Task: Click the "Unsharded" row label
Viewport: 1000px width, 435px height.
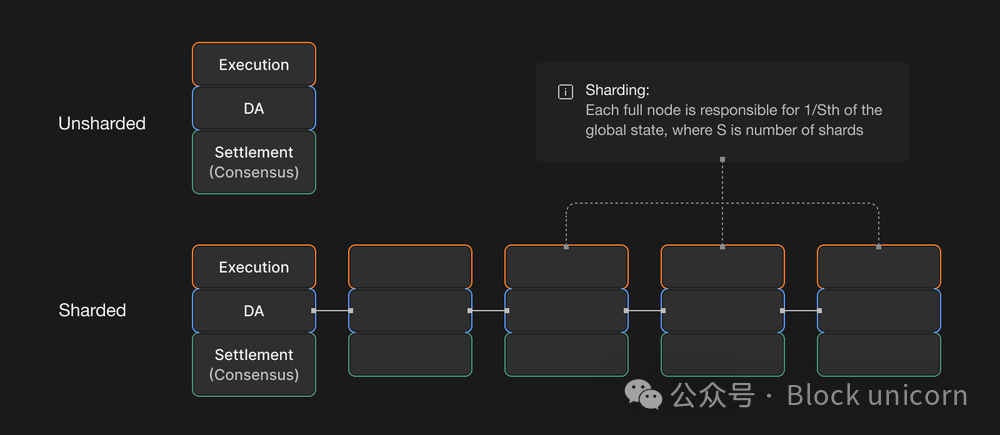Action: pos(102,123)
